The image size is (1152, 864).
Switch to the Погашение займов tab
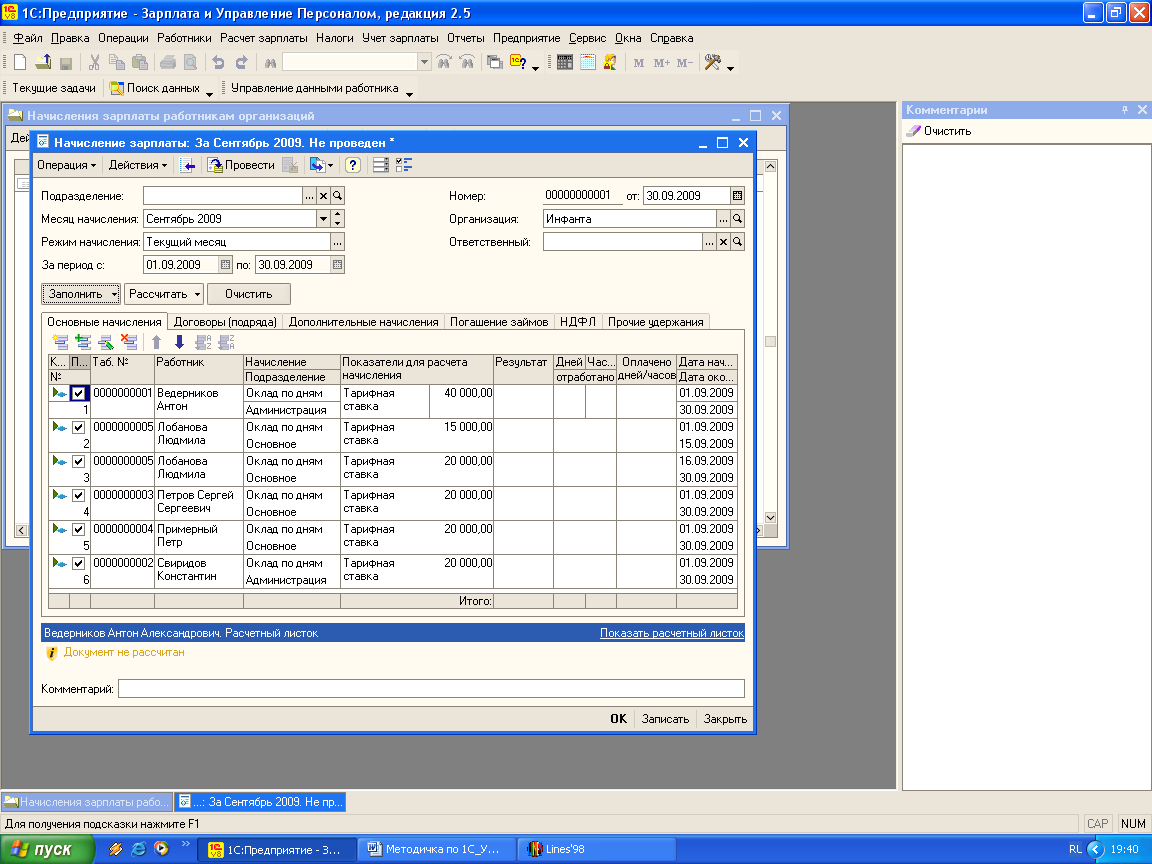coord(499,322)
